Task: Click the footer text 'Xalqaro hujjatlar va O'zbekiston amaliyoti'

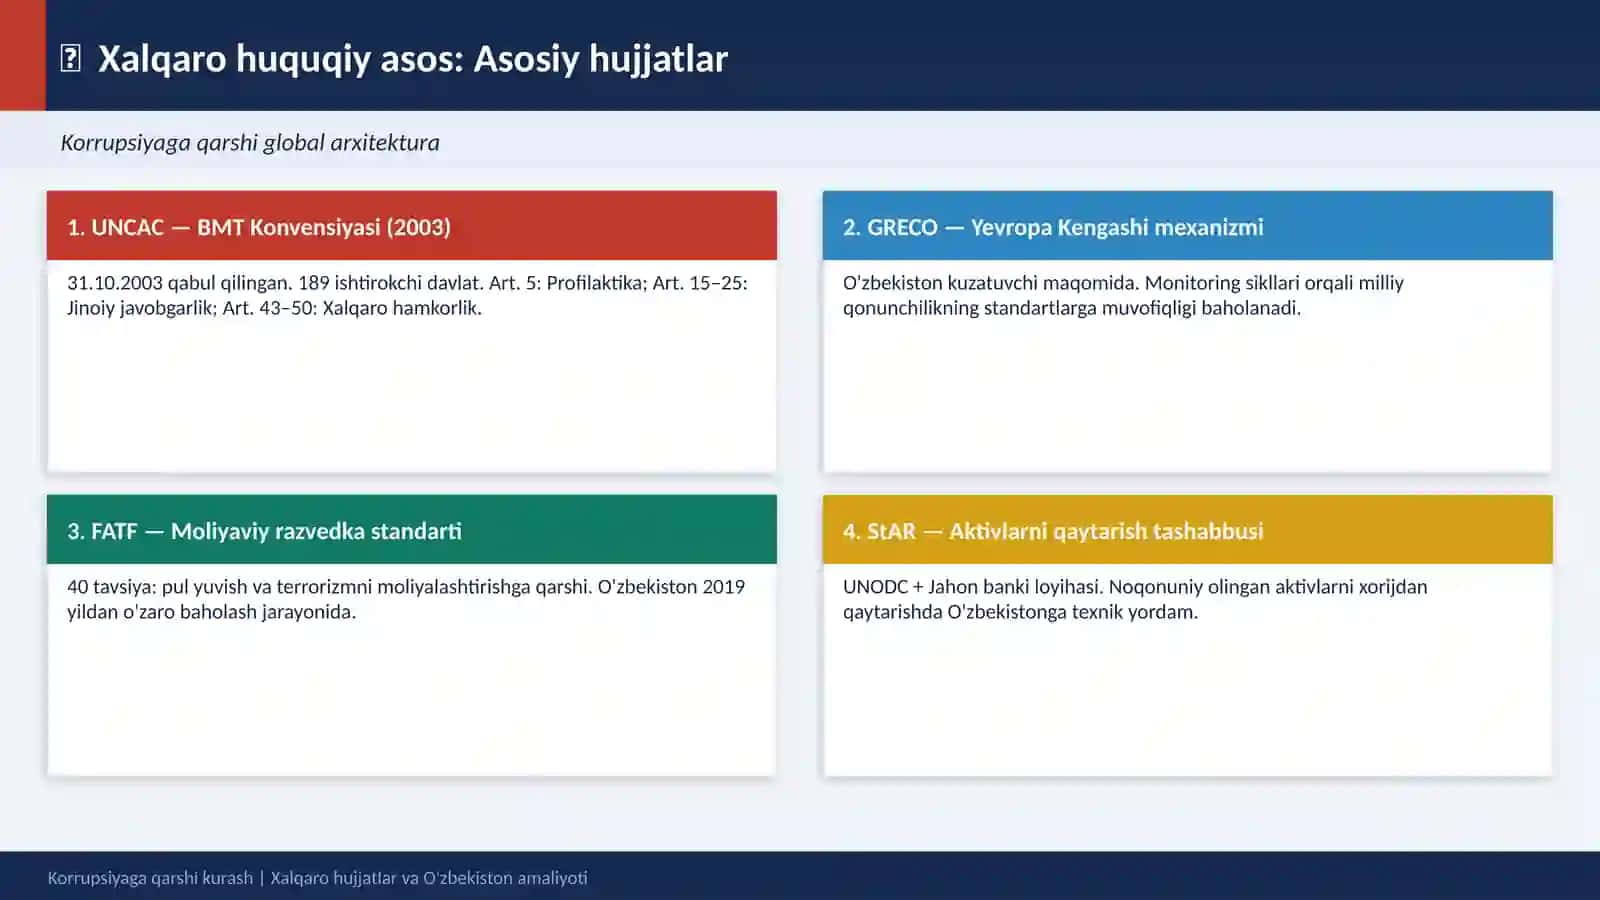Action: (429, 878)
